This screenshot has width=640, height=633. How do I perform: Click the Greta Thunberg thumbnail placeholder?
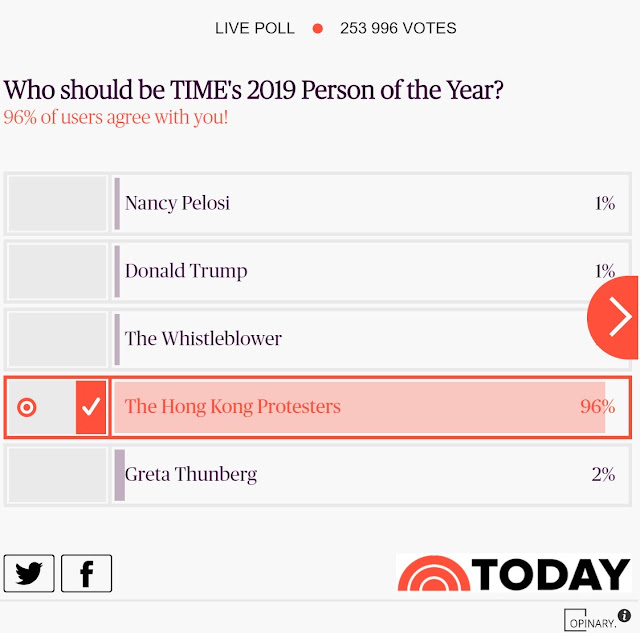tap(57, 474)
